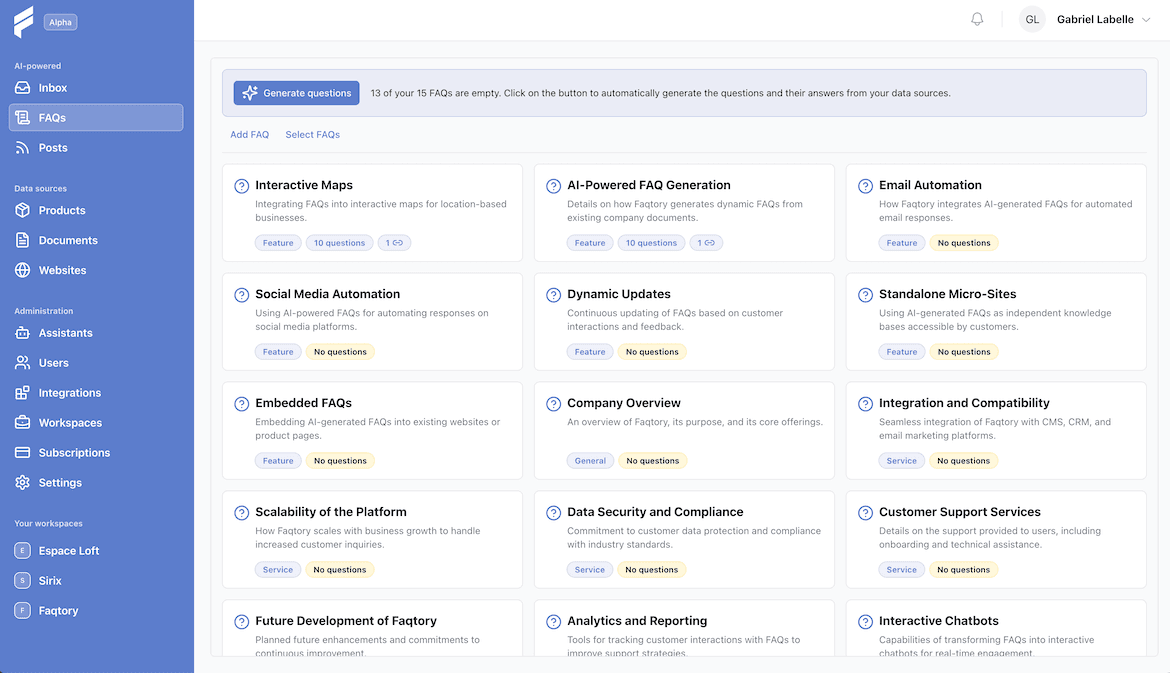Click the Integrations blocks icon in sidebar

(x=22, y=392)
